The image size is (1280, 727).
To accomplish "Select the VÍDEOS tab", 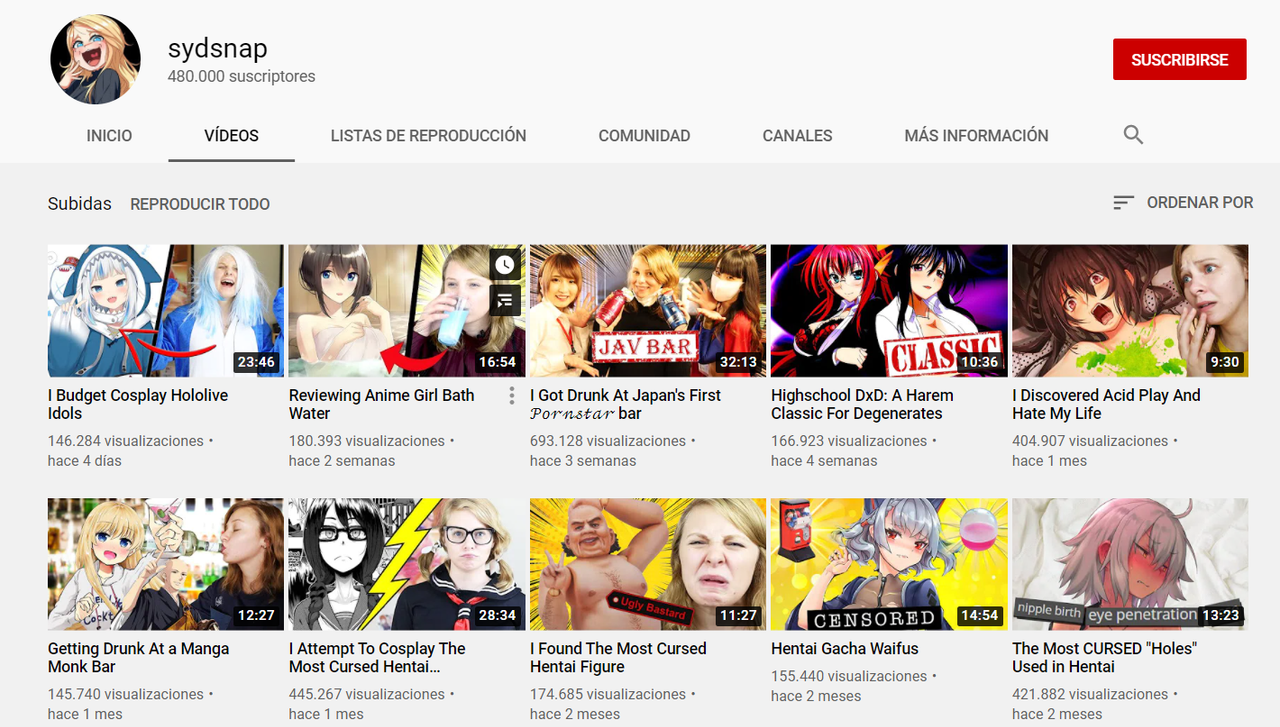I will click(231, 135).
